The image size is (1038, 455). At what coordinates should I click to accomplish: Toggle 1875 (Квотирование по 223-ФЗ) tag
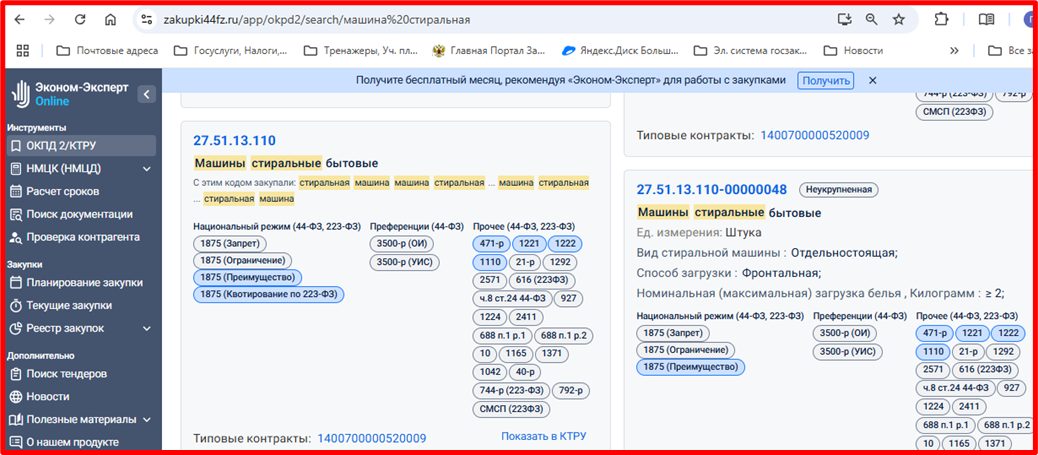point(268,294)
